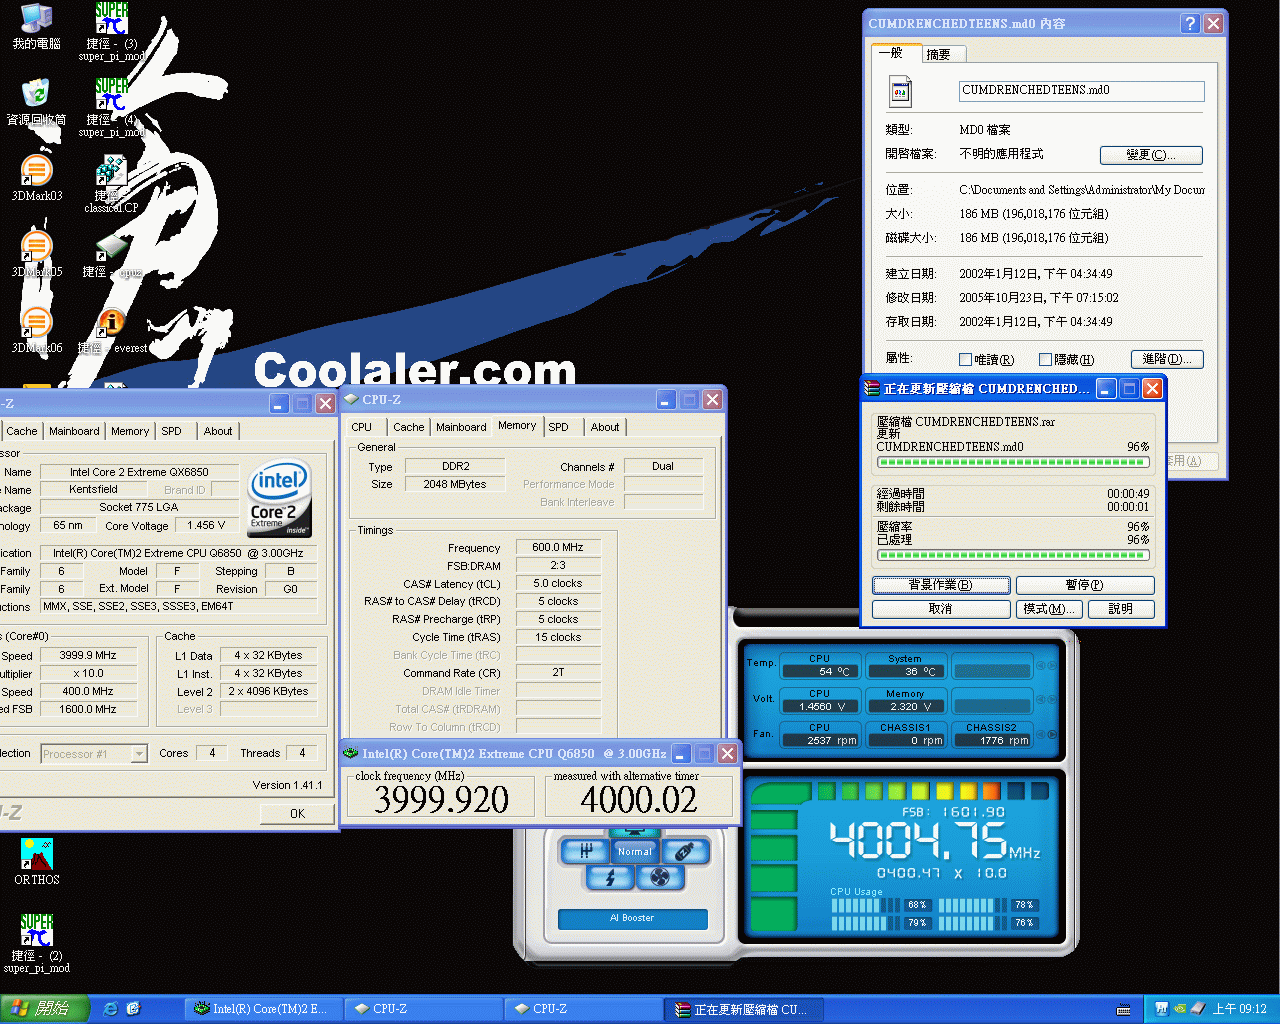Open the 資源回收筒 recycle bin icon
This screenshot has height=1024, width=1280.
coord(36,102)
